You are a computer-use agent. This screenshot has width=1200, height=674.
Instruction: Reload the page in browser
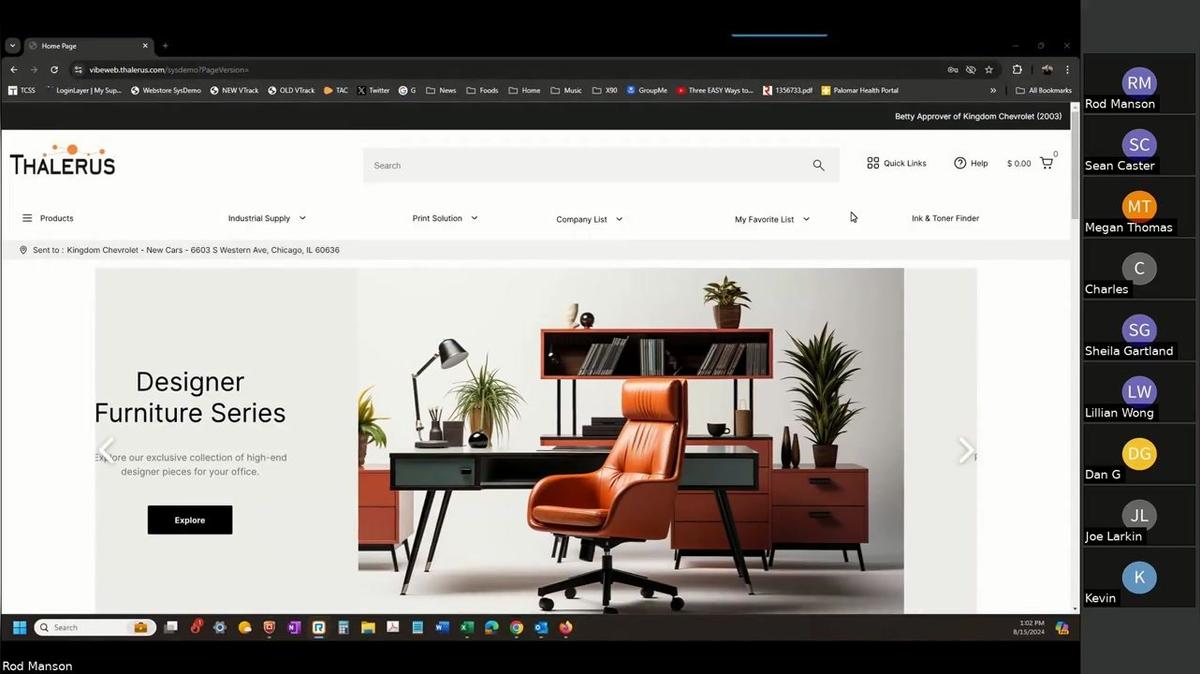coord(53,70)
